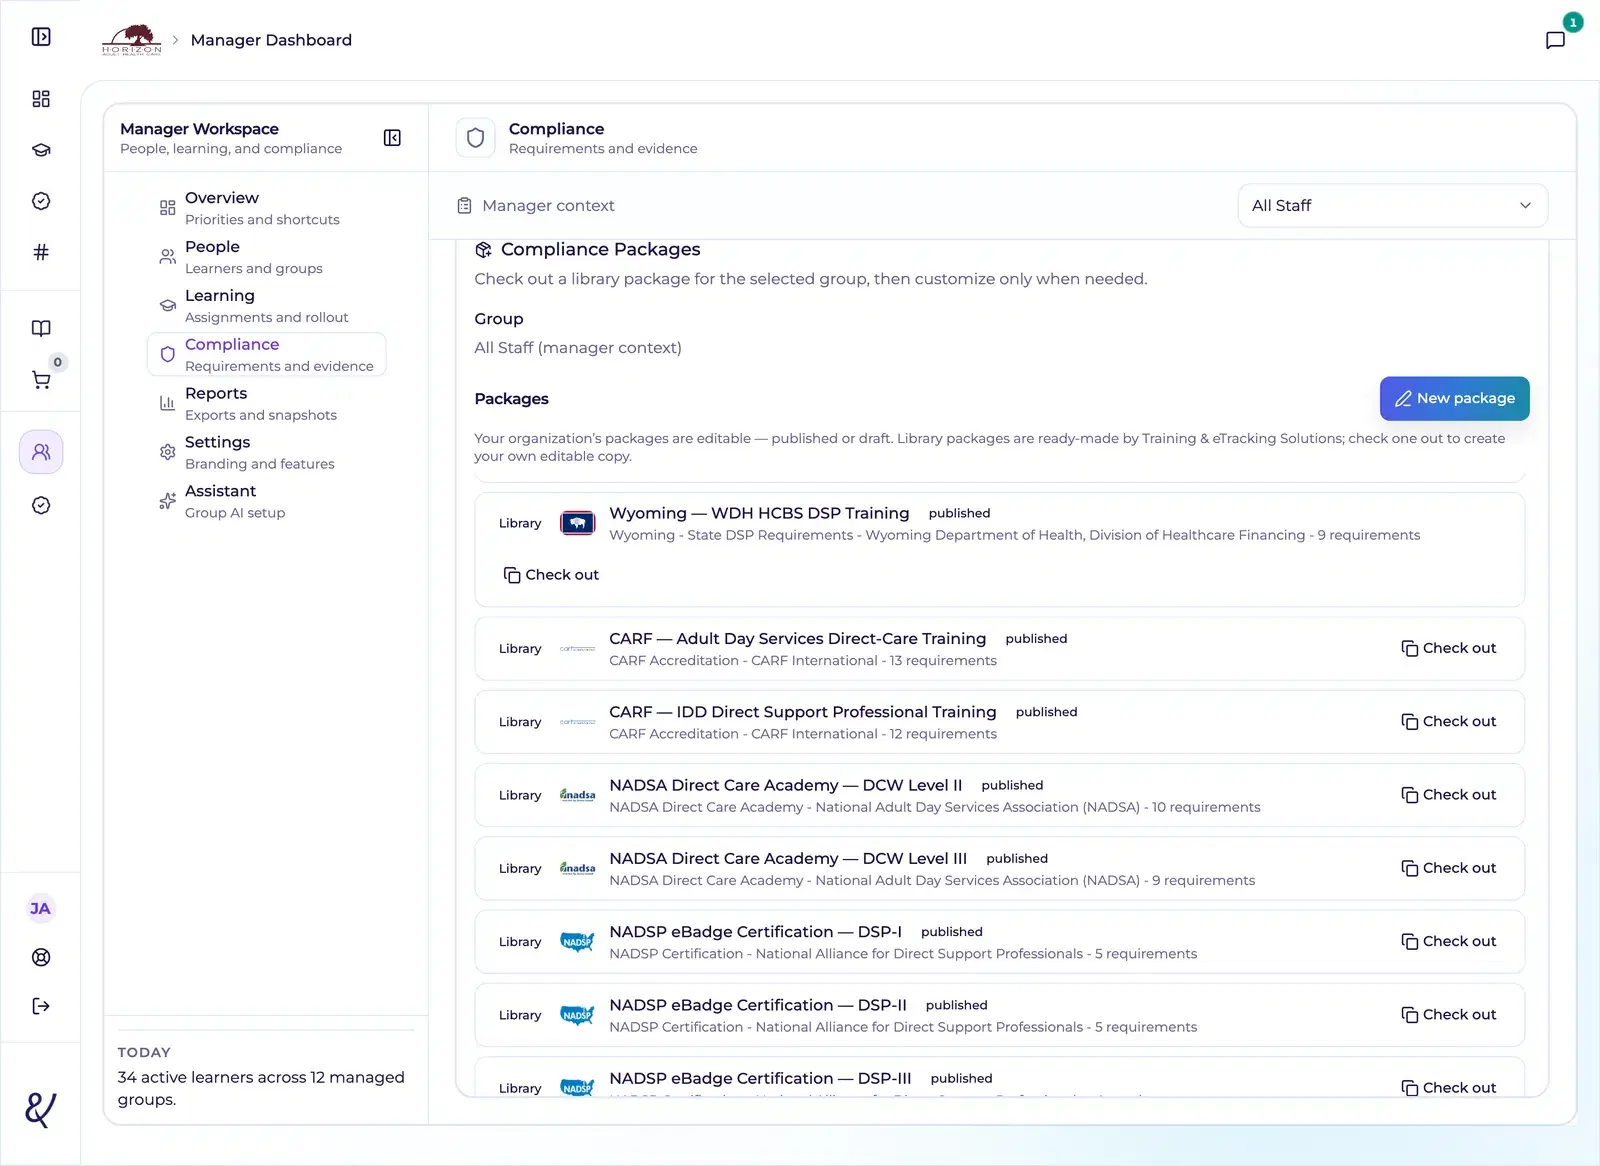
Task: Click the 34 active learners summary text
Action: (261, 1089)
